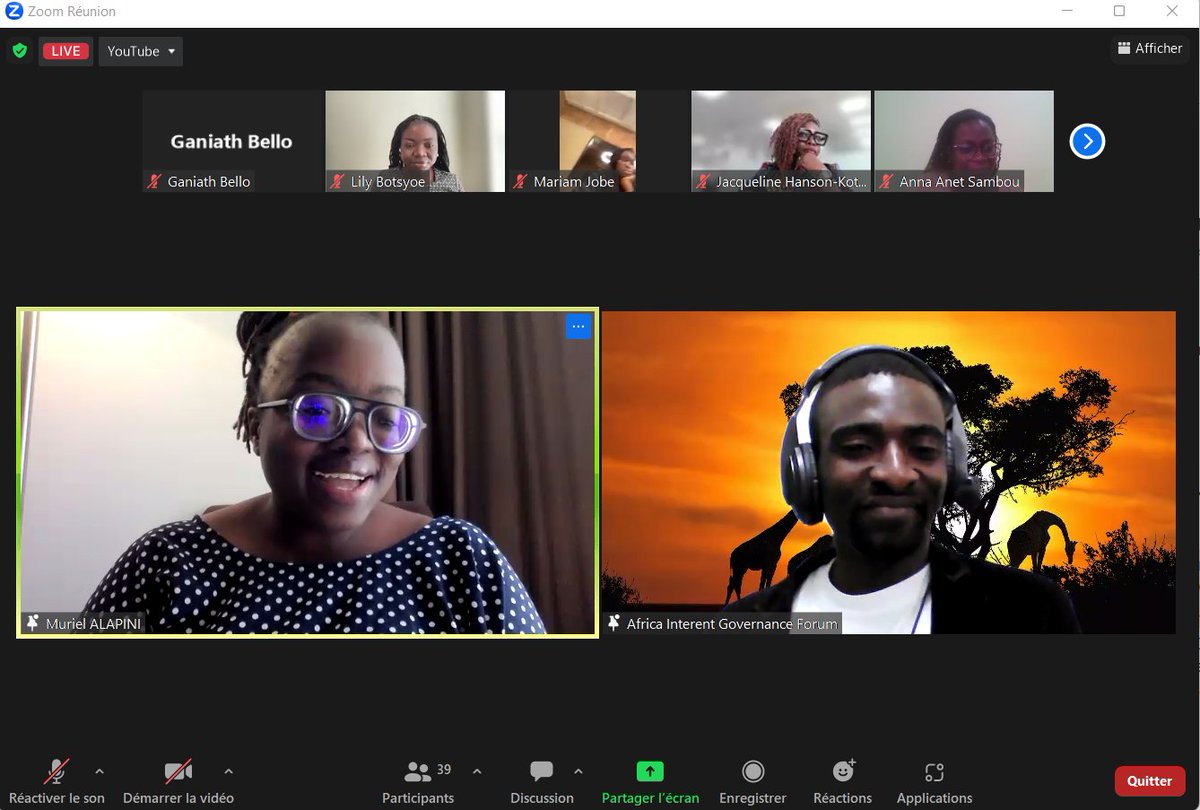Maximize the Zoom Réunion window
Image resolution: width=1200 pixels, height=810 pixels.
click(1119, 11)
